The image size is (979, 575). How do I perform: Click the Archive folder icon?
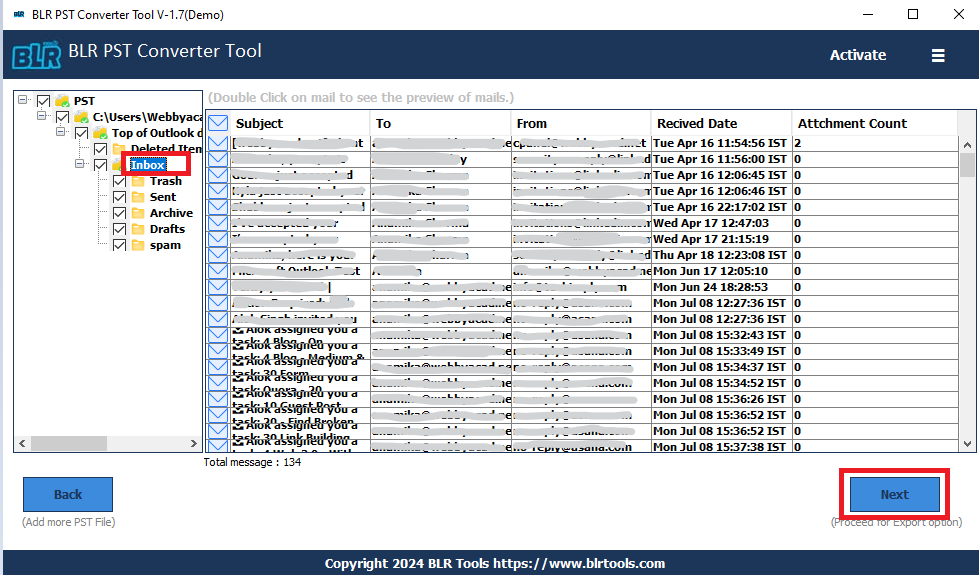136,213
